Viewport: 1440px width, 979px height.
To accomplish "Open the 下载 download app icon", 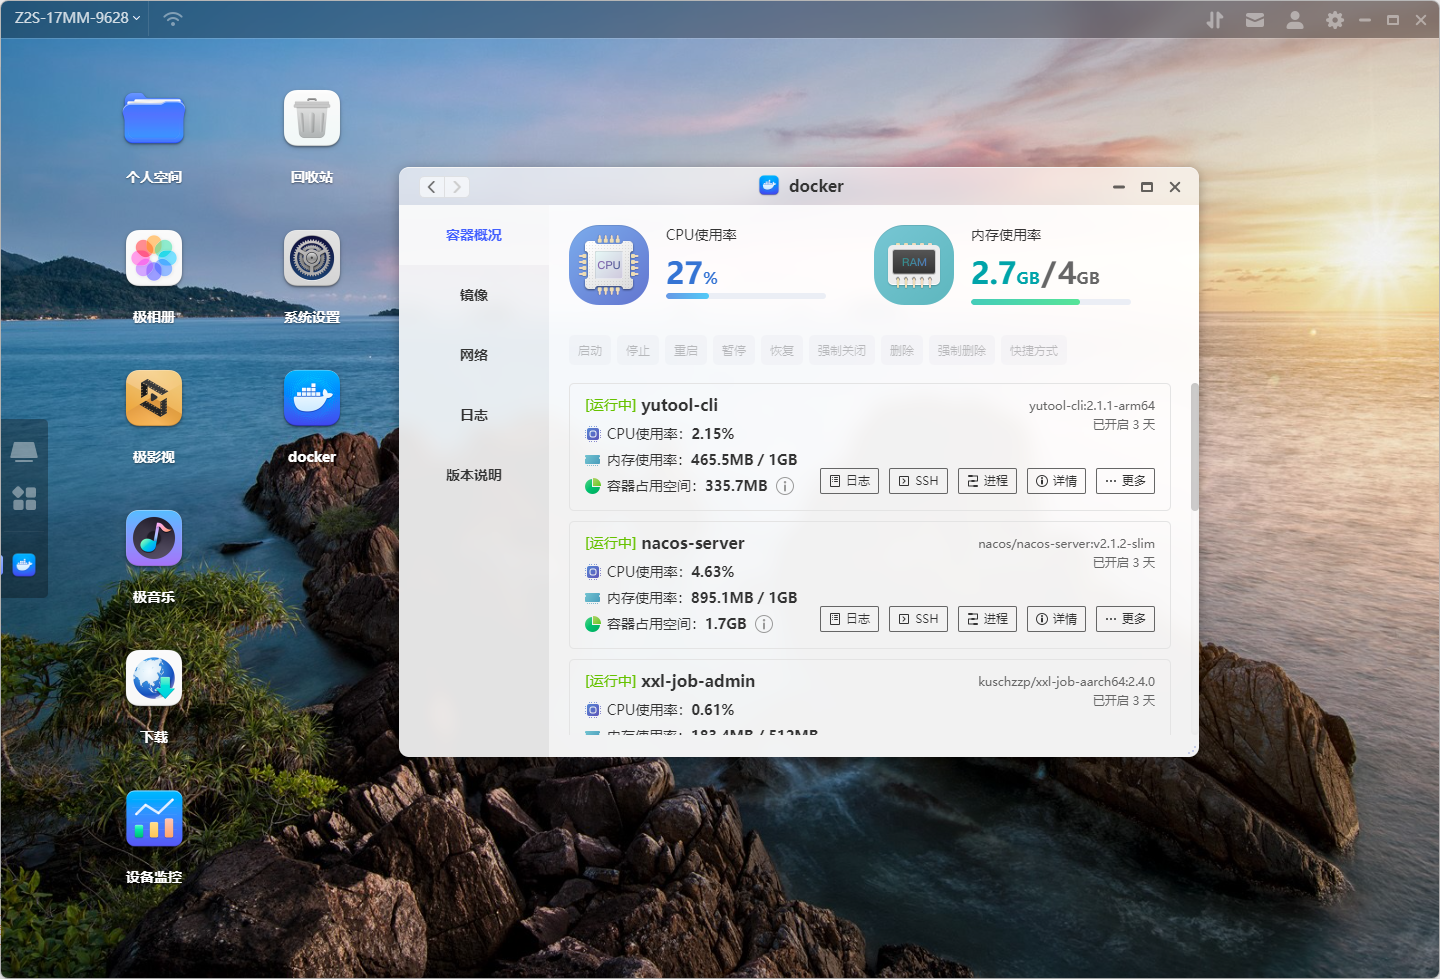I will [154, 679].
